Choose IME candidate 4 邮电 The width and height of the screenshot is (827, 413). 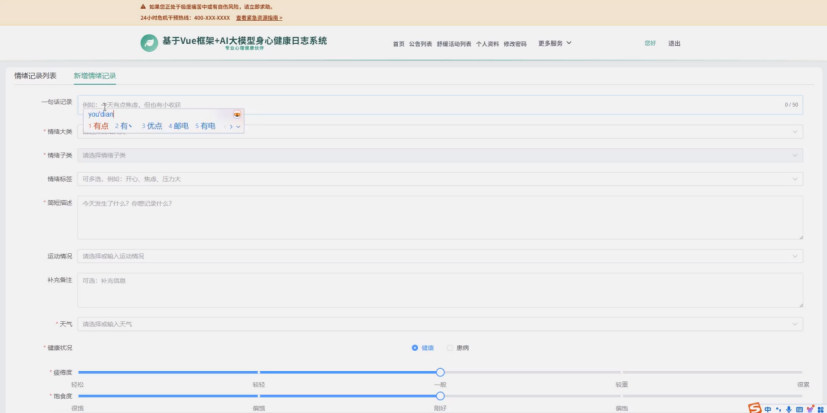[179, 126]
